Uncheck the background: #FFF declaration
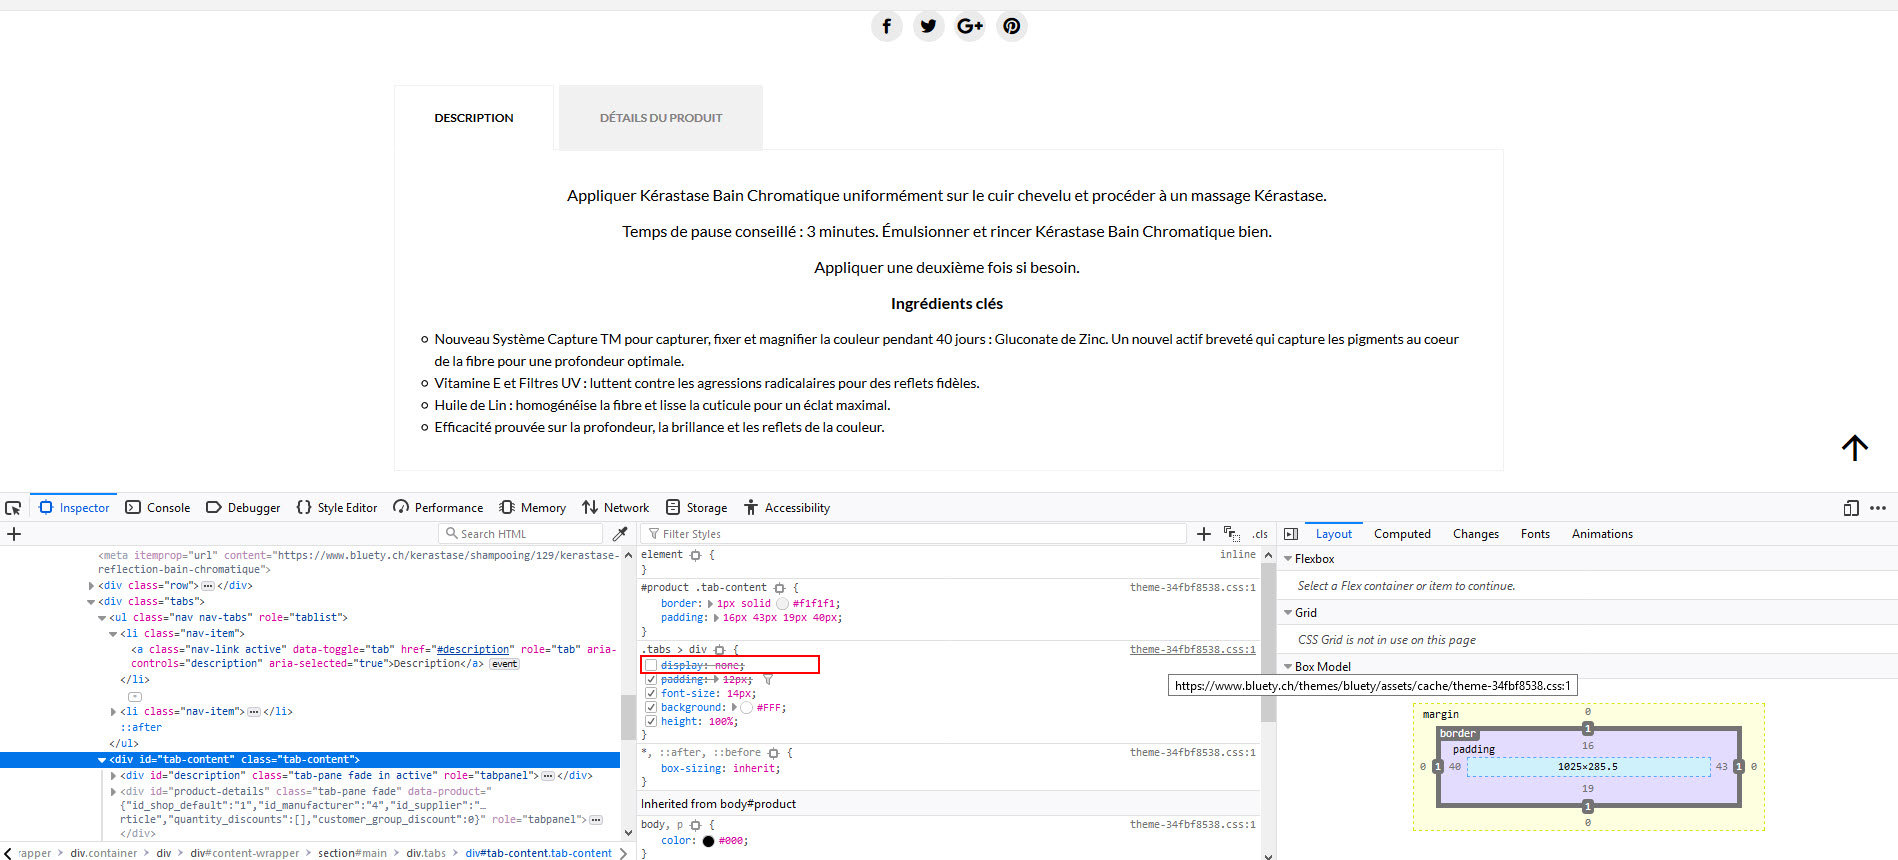Viewport: 1898px width, 860px height. pos(651,708)
